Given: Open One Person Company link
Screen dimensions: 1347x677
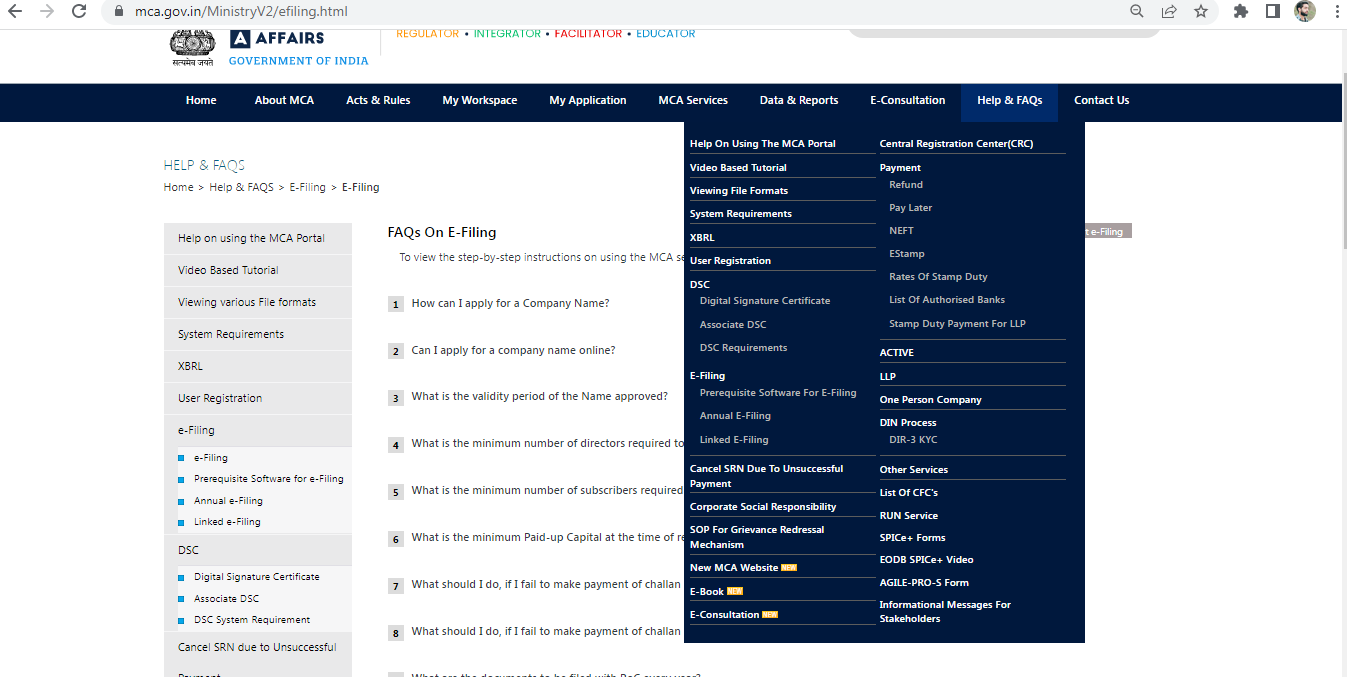Looking at the screenshot, I should point(930,400).
